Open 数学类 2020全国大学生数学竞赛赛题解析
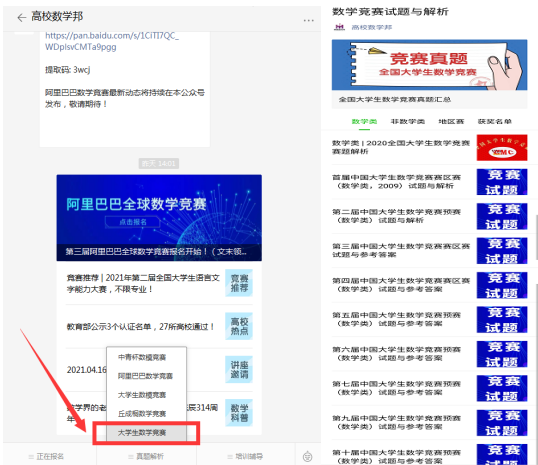 tap(401, 147)
